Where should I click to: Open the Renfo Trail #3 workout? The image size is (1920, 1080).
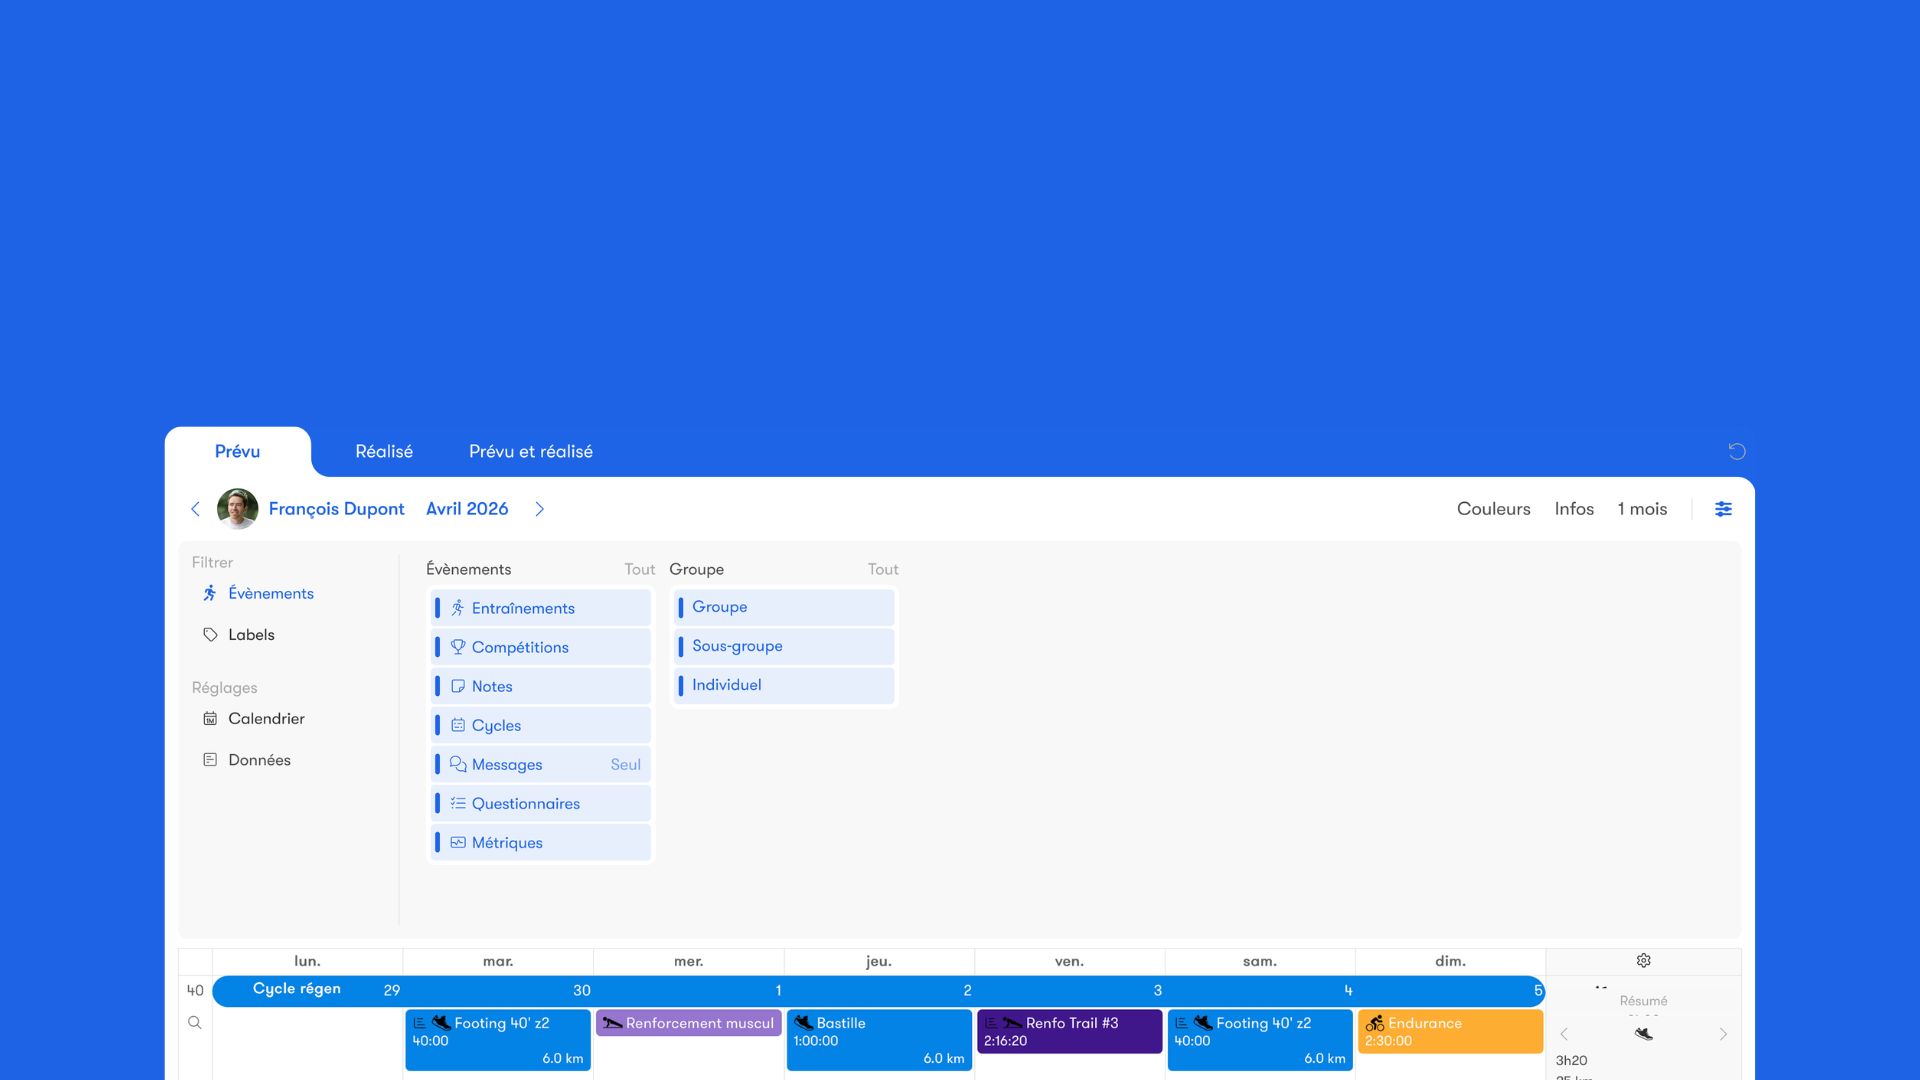pyautogui.click(x=1069, y=1031)
